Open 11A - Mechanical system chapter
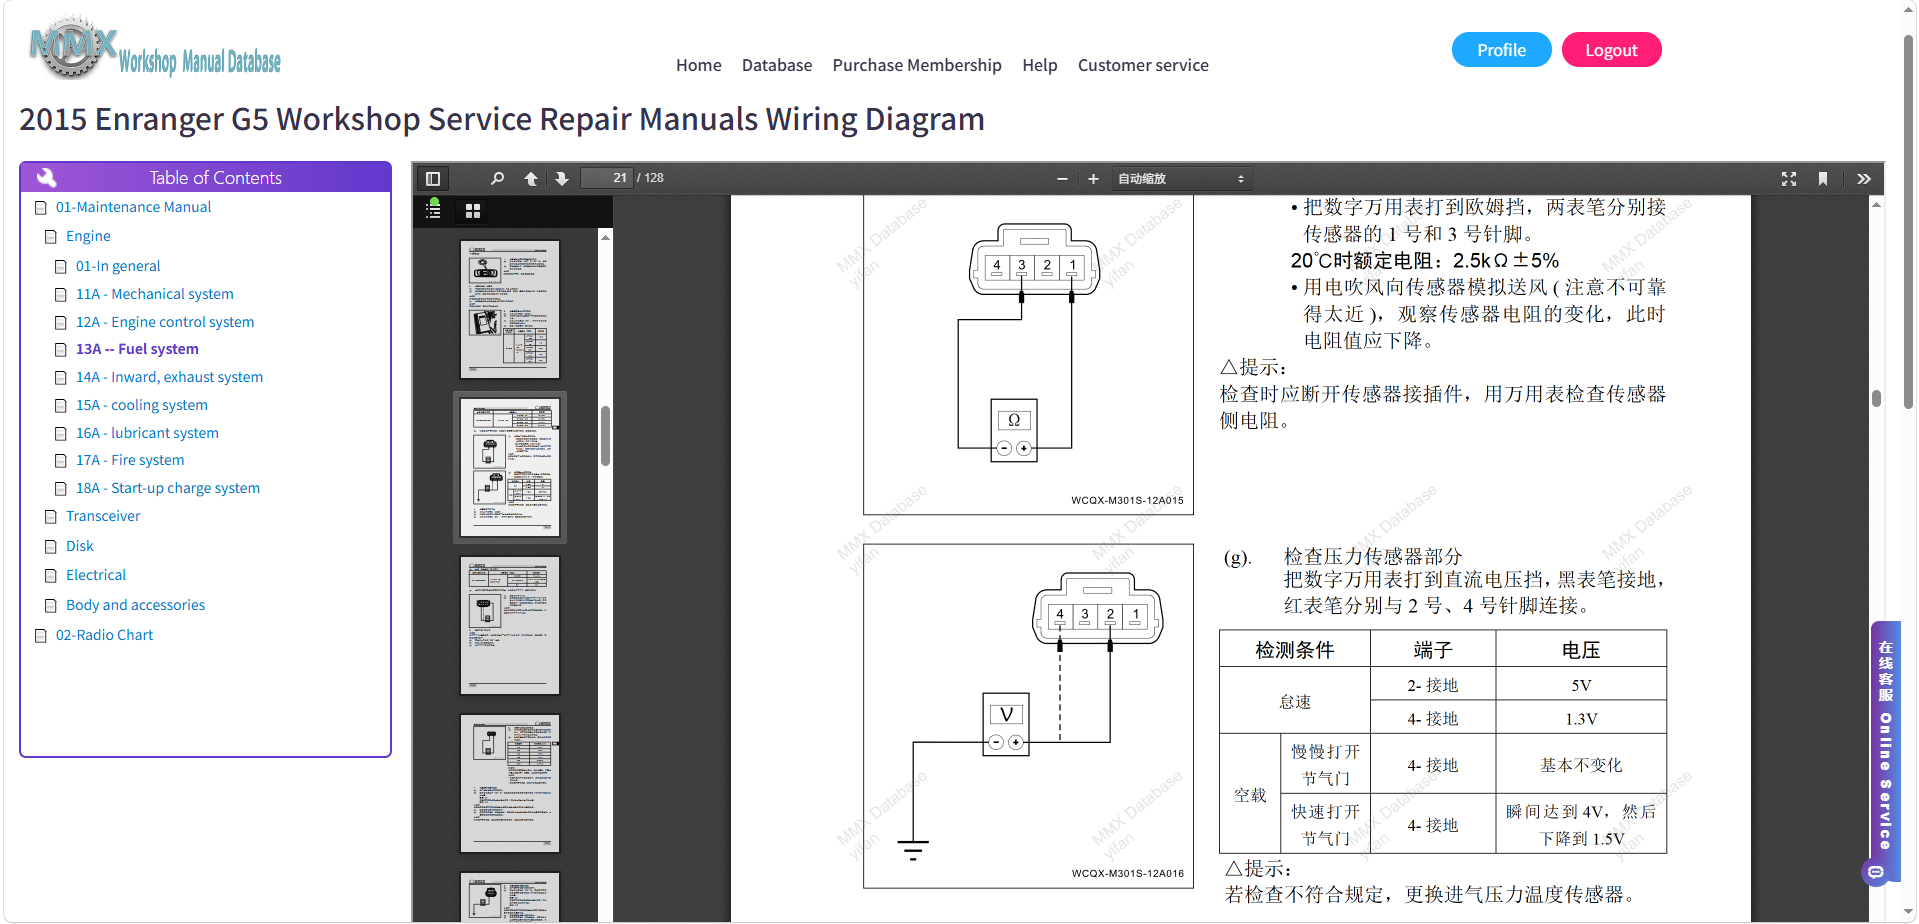The width and height of the screenshot is (1919, 924). click(155, 294)
